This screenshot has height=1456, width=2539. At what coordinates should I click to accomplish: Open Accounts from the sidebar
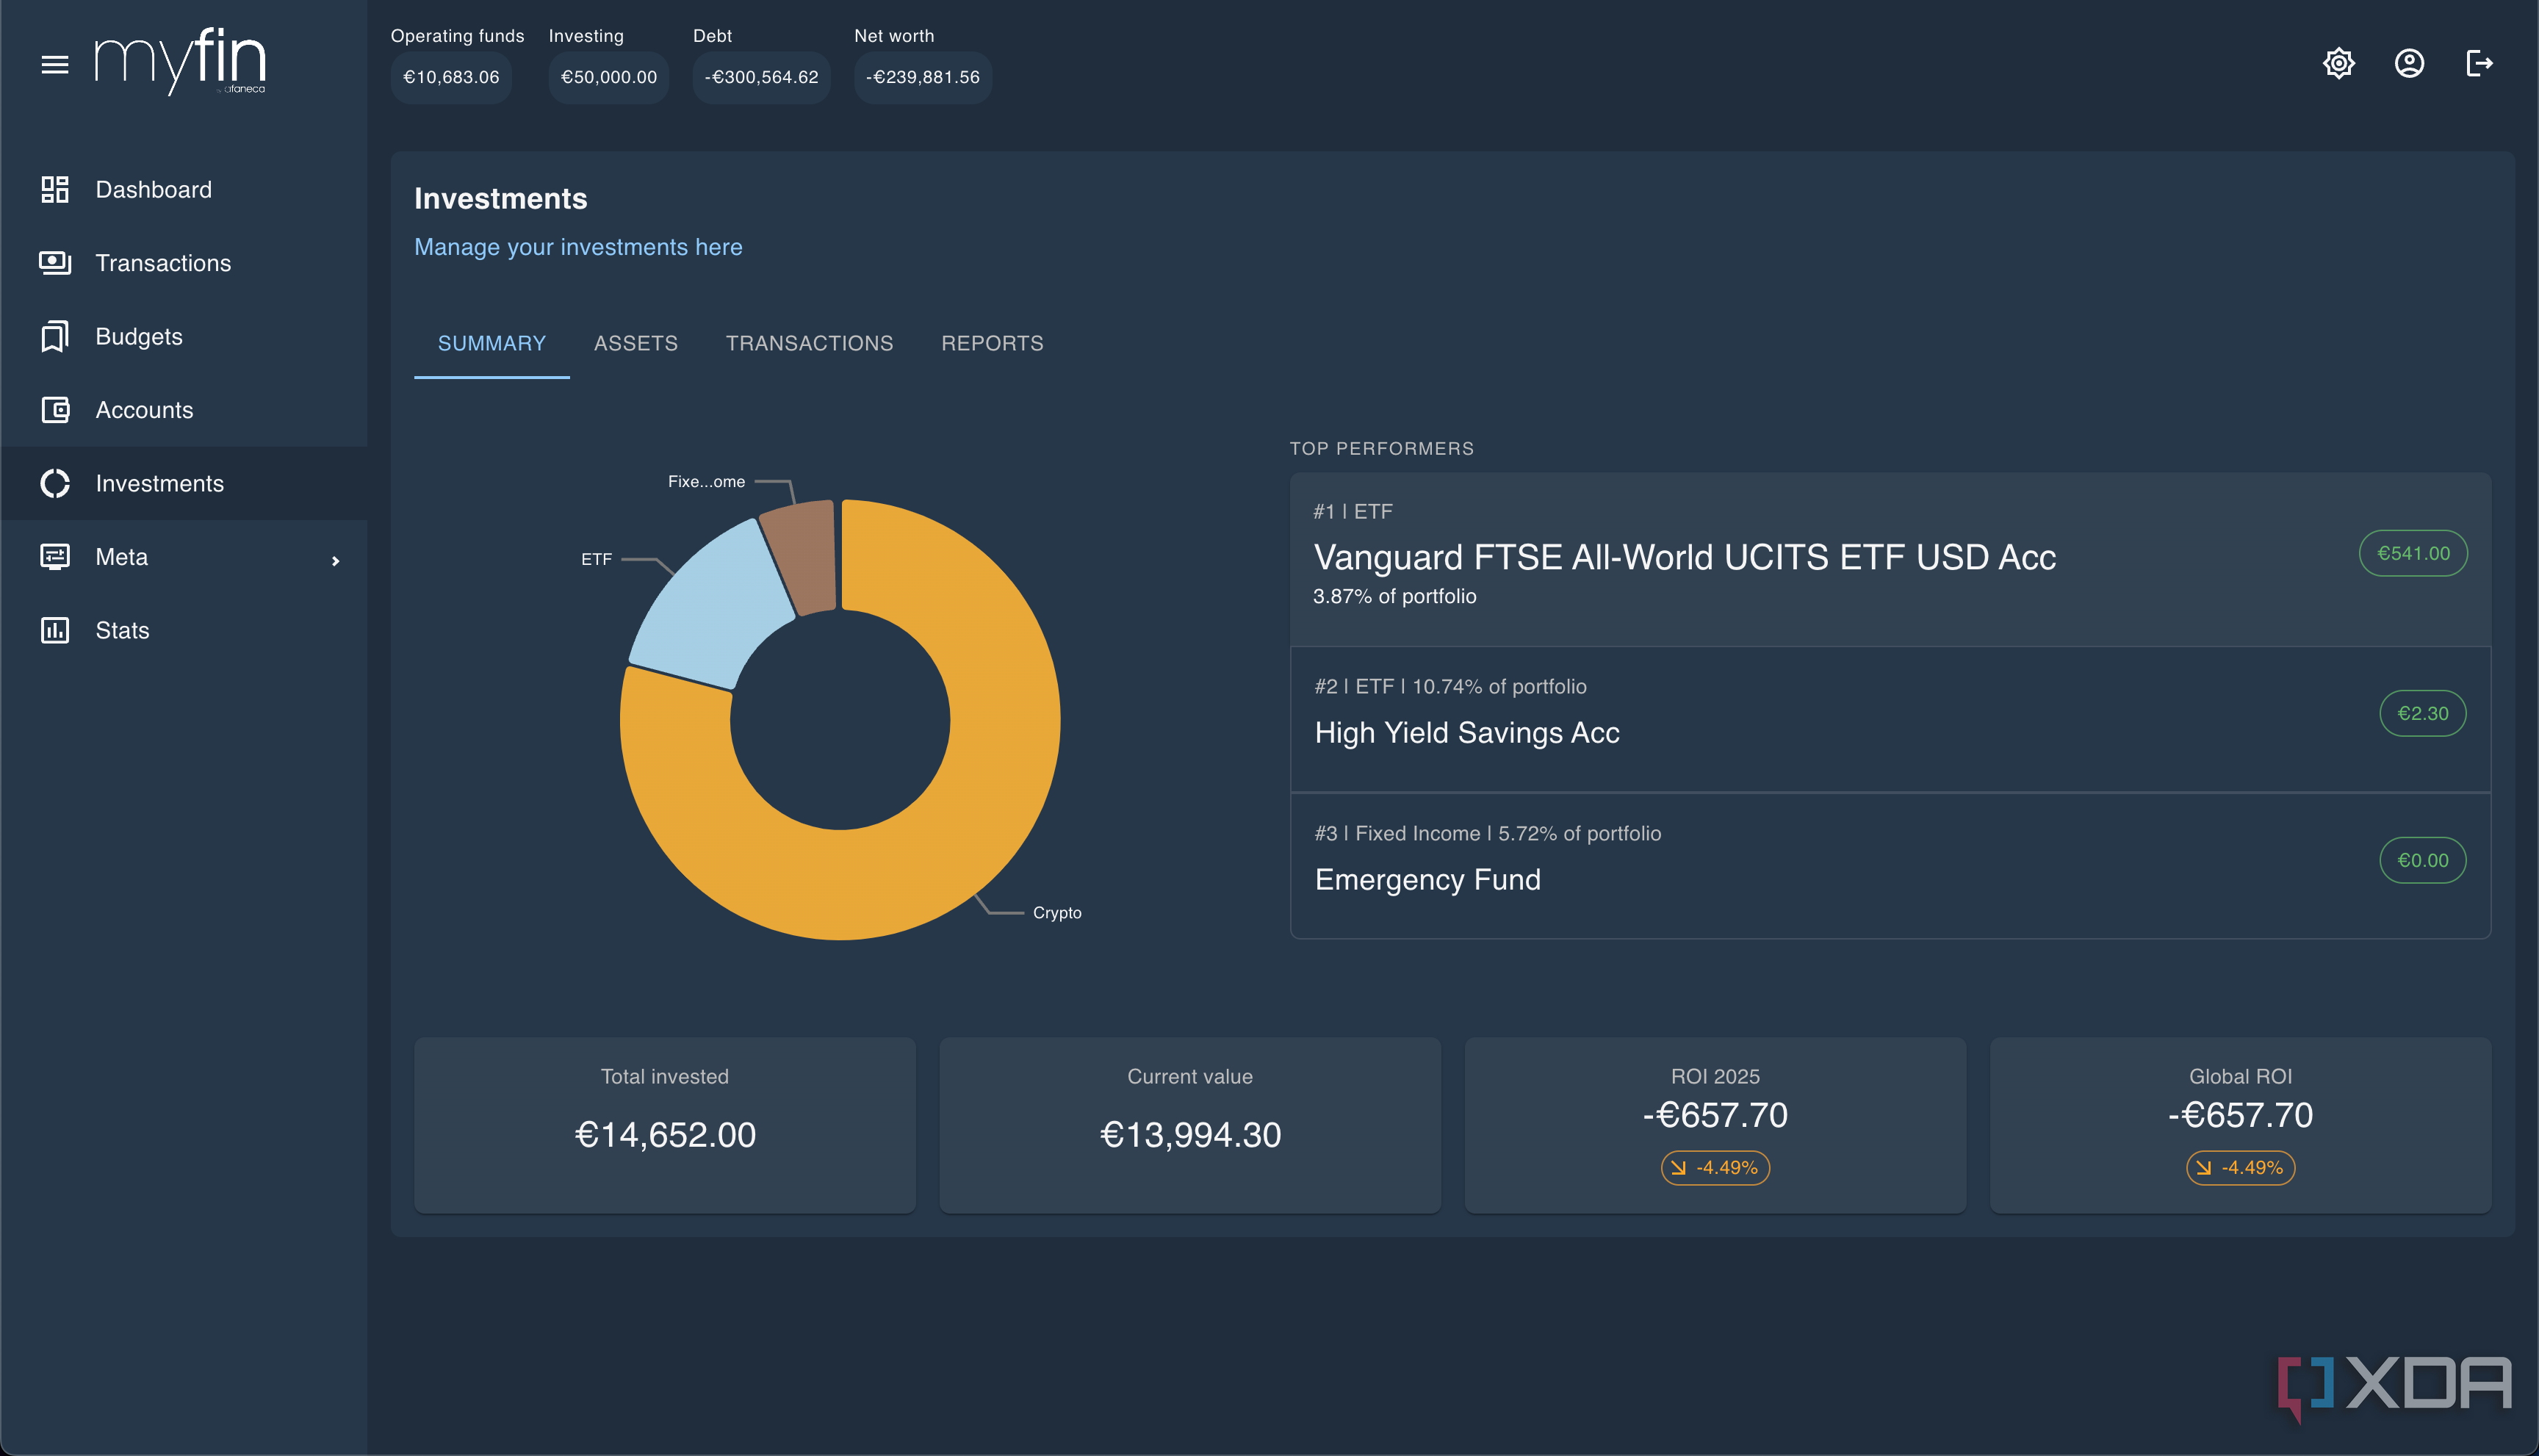tap(184, 410)
